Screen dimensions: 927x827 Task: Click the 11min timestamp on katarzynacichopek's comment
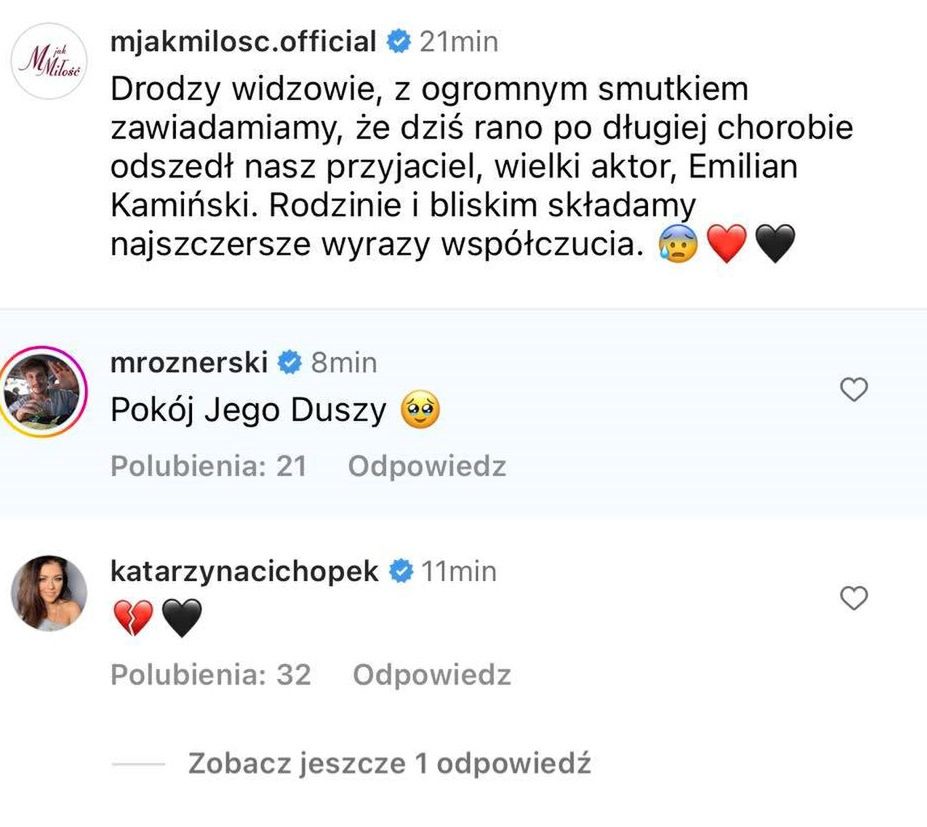(459, 571)
